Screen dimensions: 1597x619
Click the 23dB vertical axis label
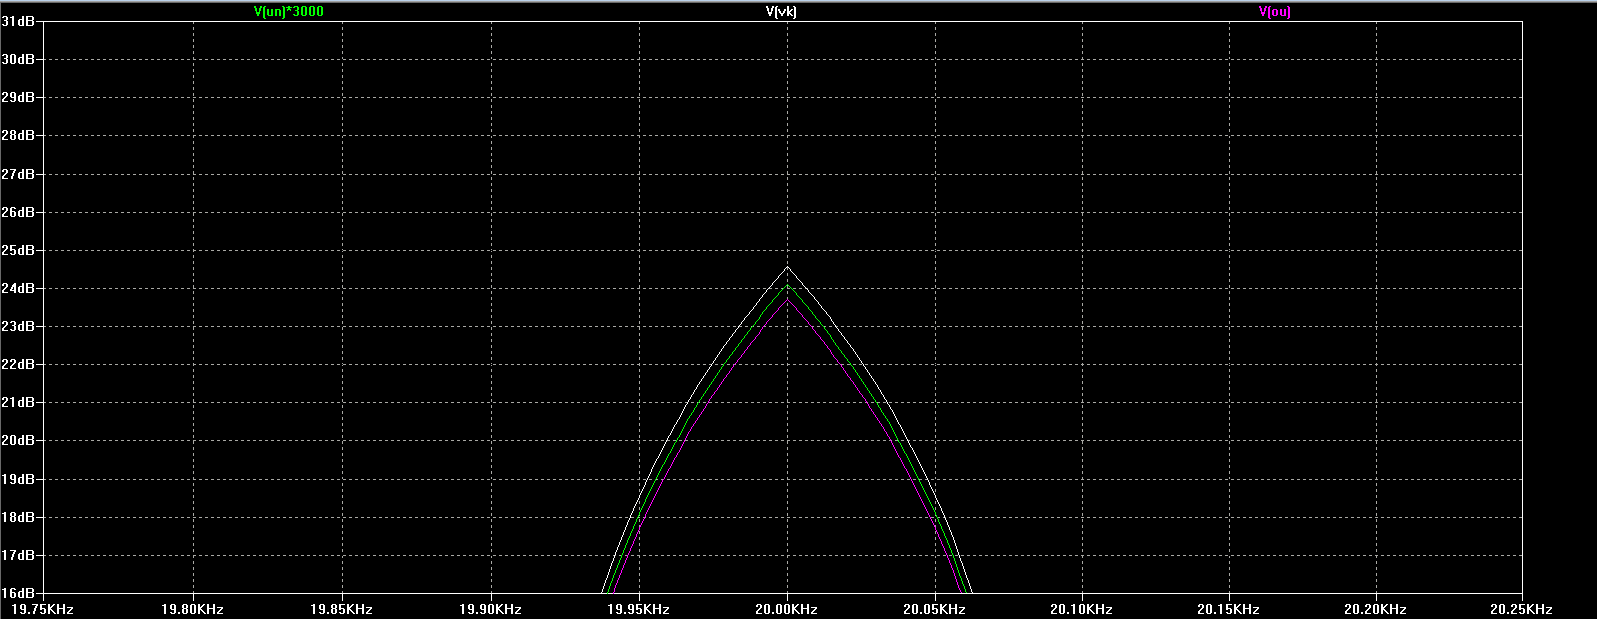[18, 326]
